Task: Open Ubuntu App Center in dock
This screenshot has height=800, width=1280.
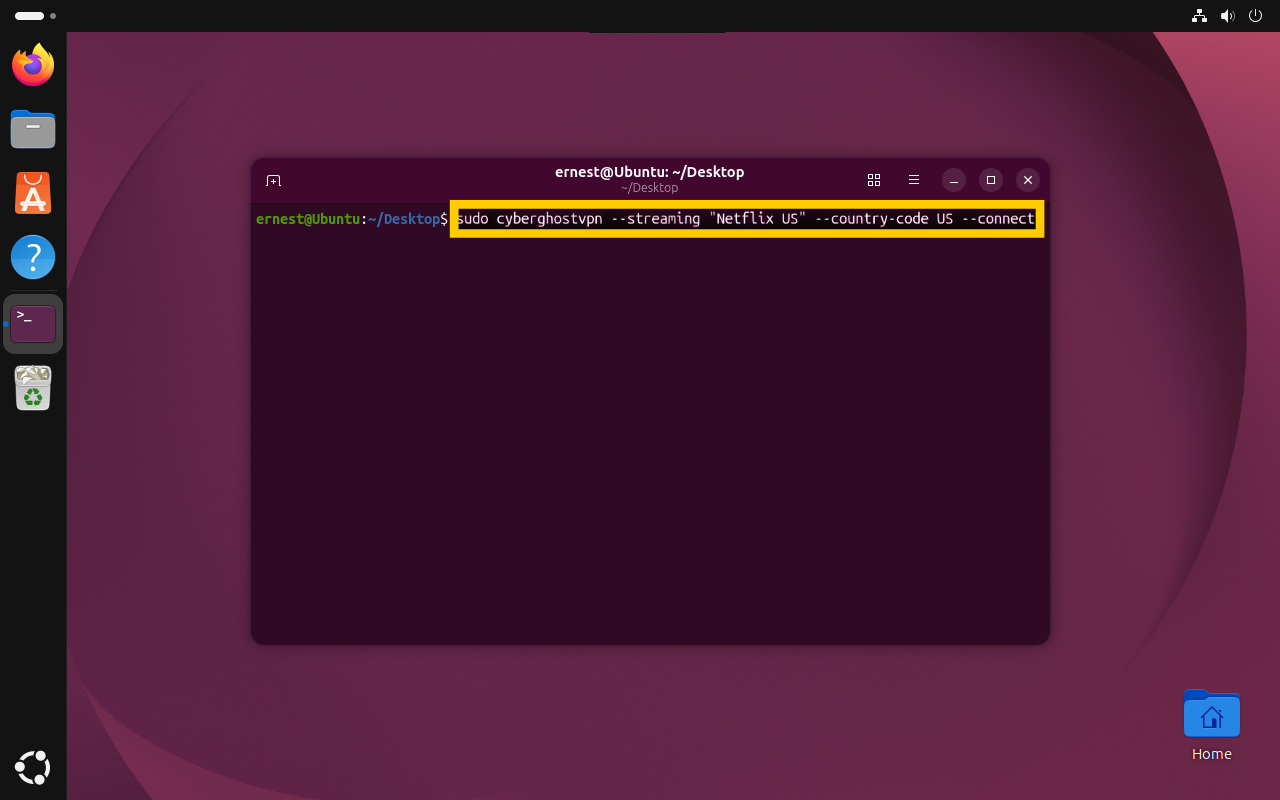Action: 33,193
